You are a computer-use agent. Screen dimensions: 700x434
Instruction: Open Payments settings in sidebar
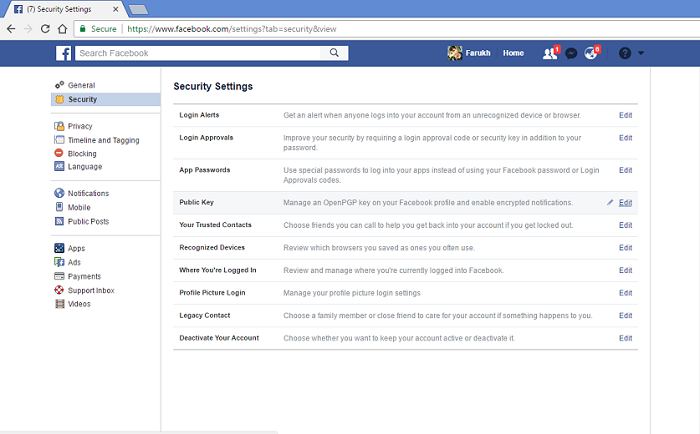tap(84, 276)
